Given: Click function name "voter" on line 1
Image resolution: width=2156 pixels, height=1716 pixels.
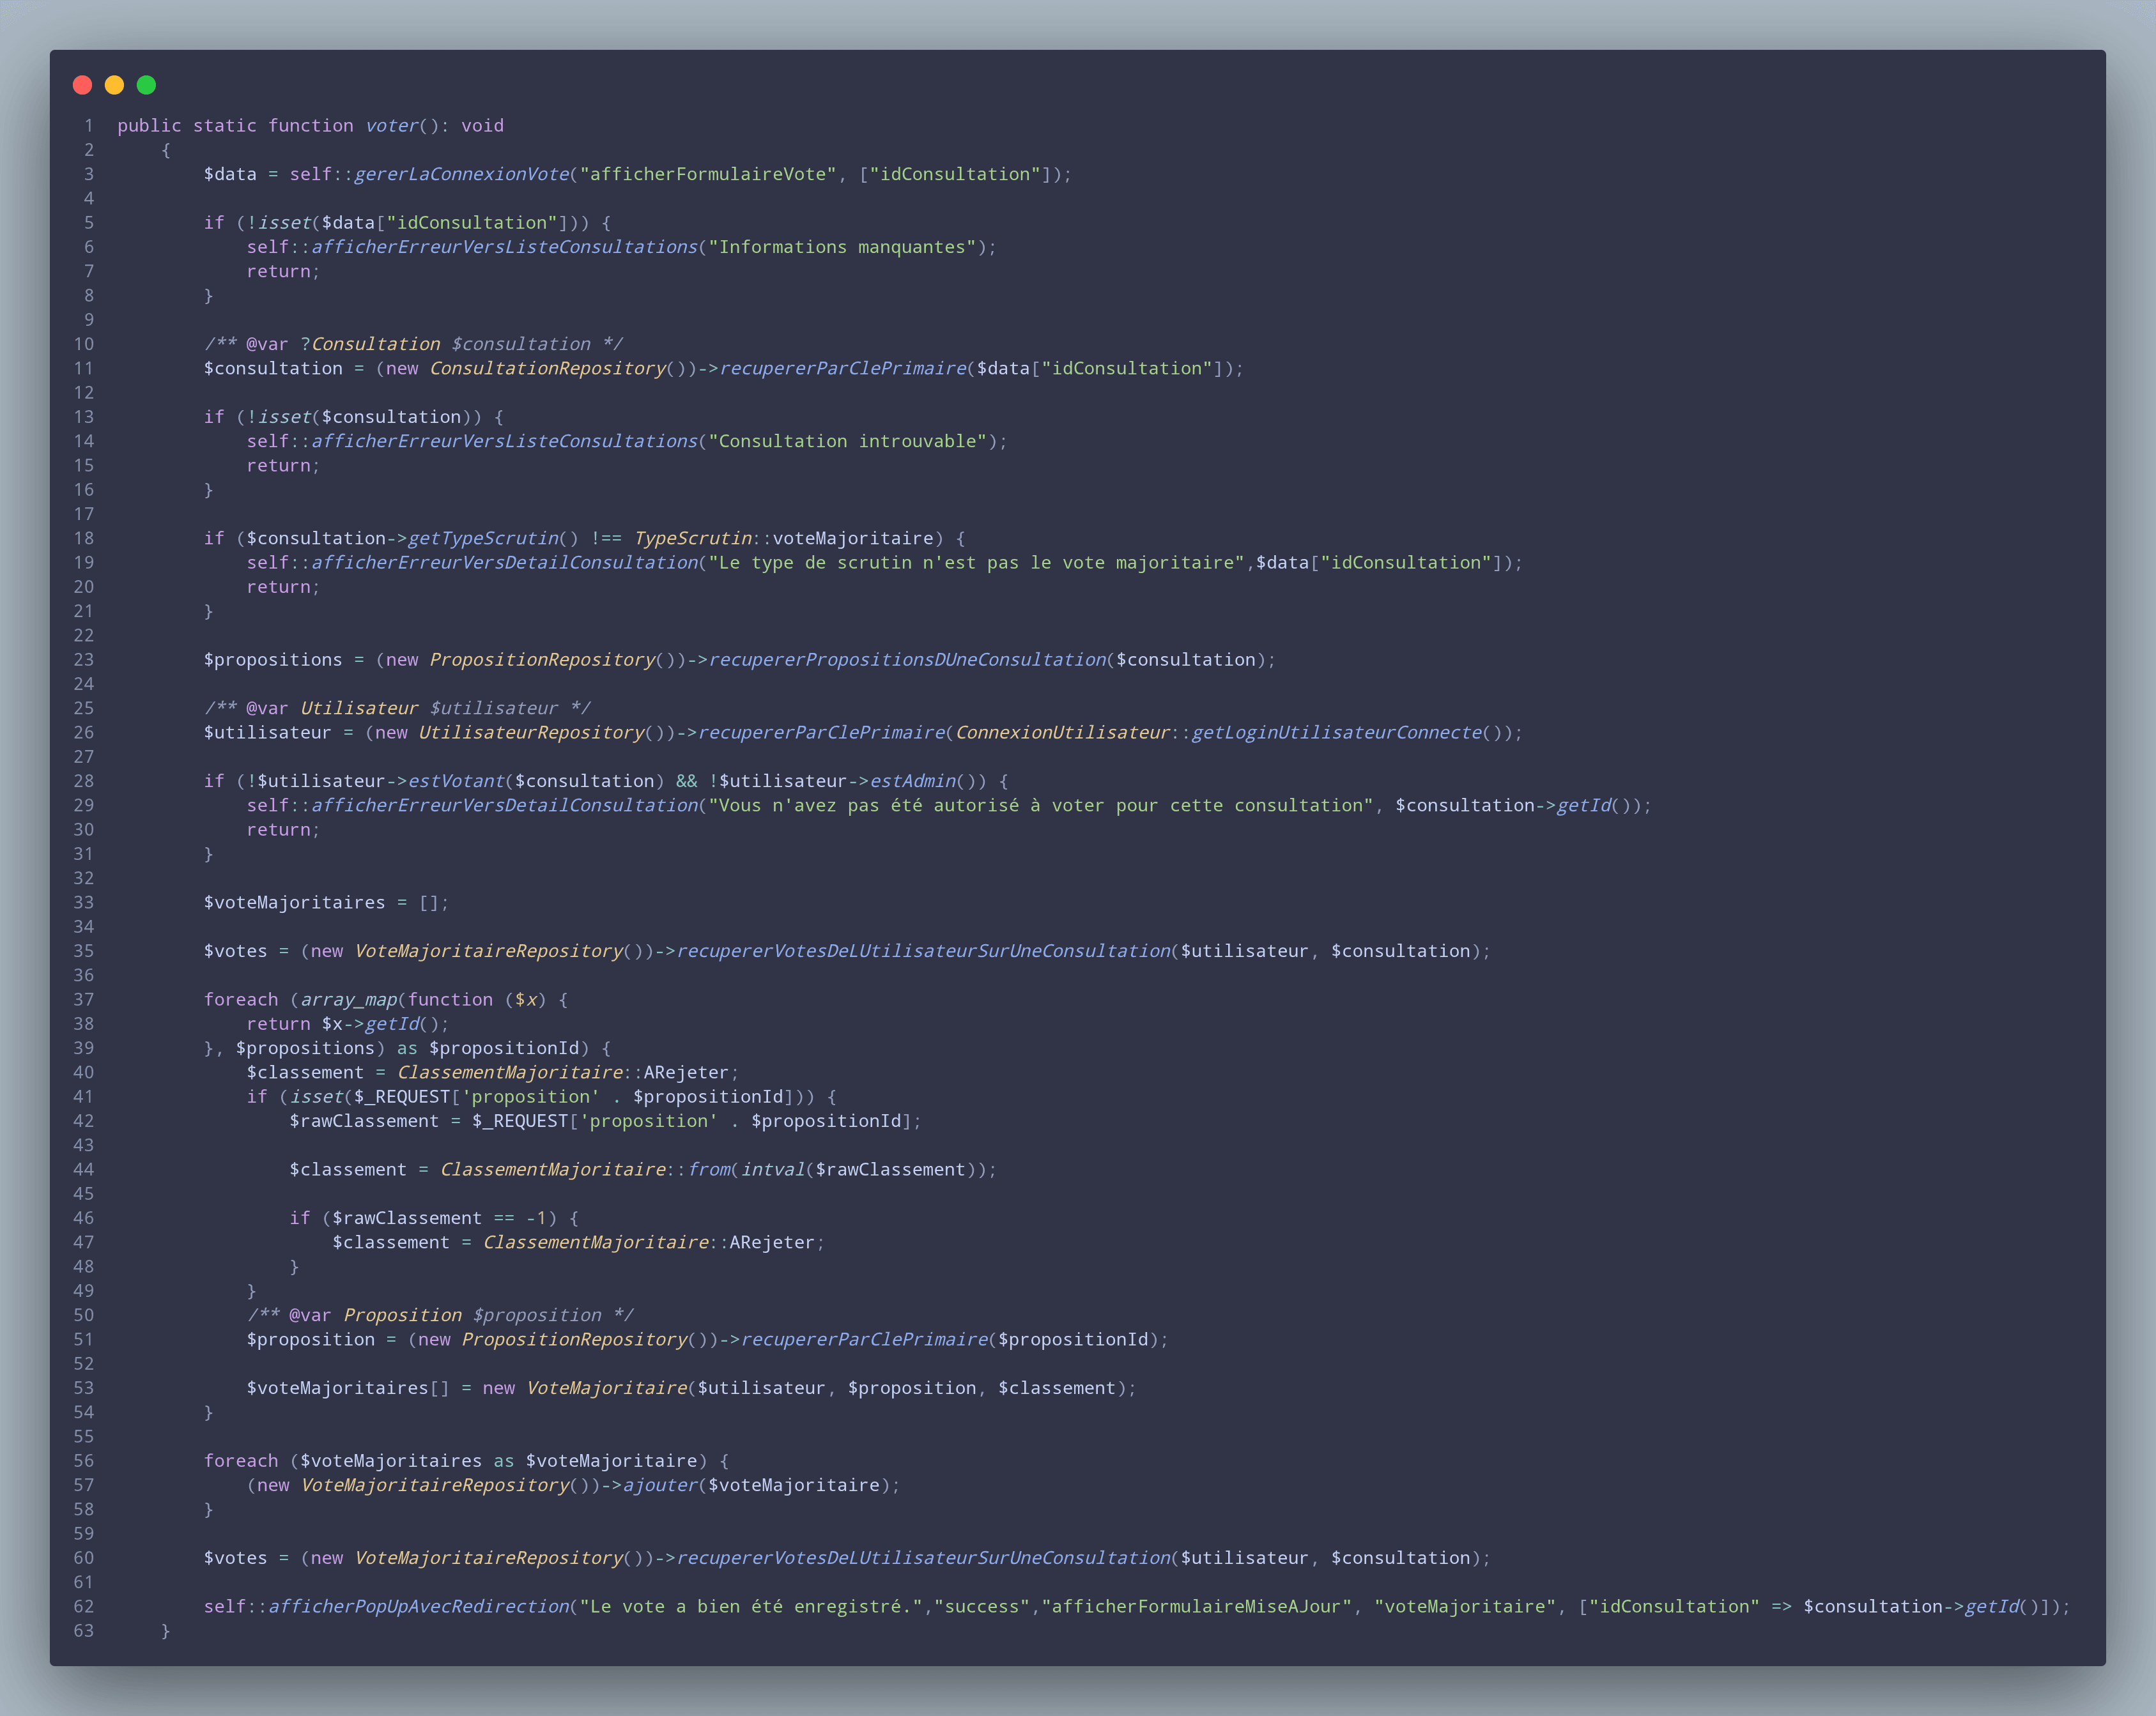Looking at the screenshot, I should click(x=392, y=126).
